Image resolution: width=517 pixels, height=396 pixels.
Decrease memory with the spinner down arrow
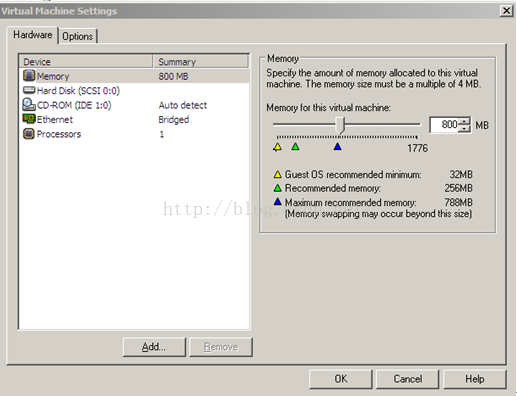click(x=464, y=129)
